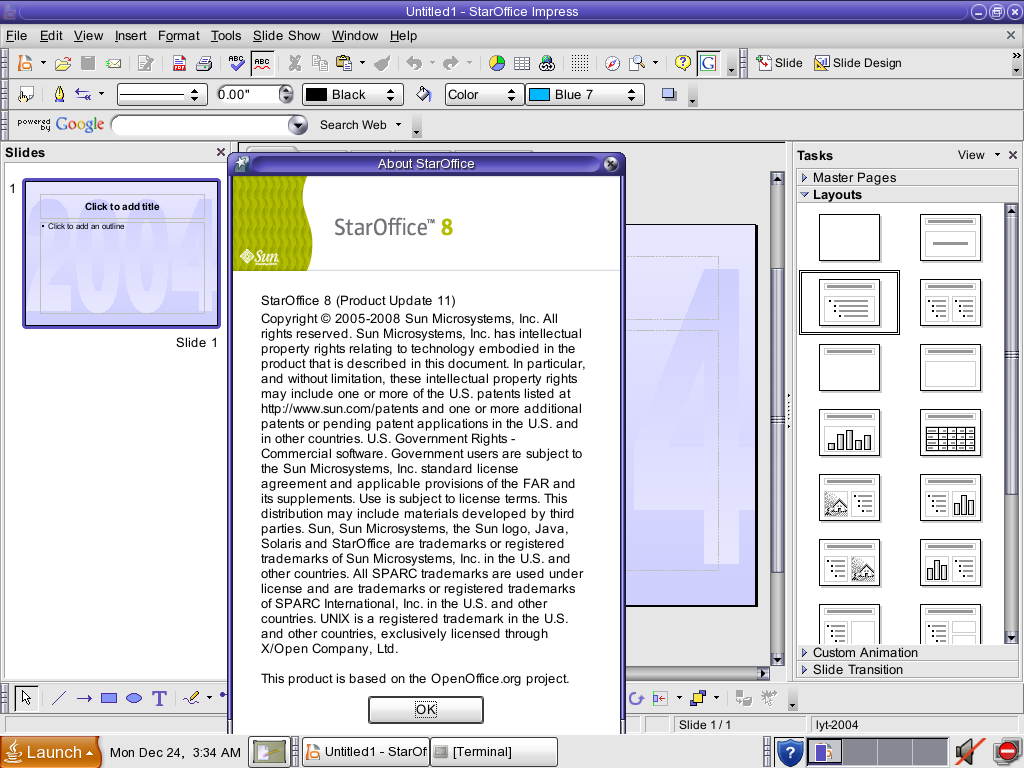Open the Launch menu in taskbar
This screenshot has width=1024, height=768.
[51, 752]
